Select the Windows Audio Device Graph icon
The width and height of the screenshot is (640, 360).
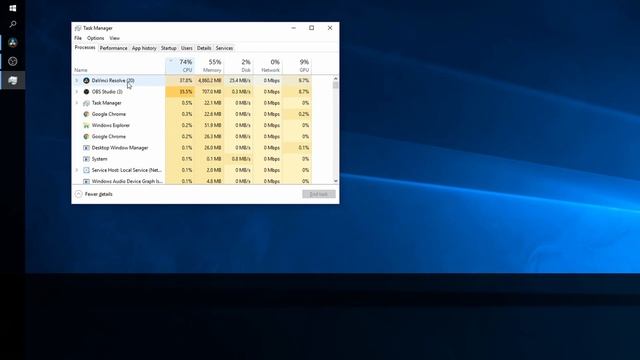point(86,181)
